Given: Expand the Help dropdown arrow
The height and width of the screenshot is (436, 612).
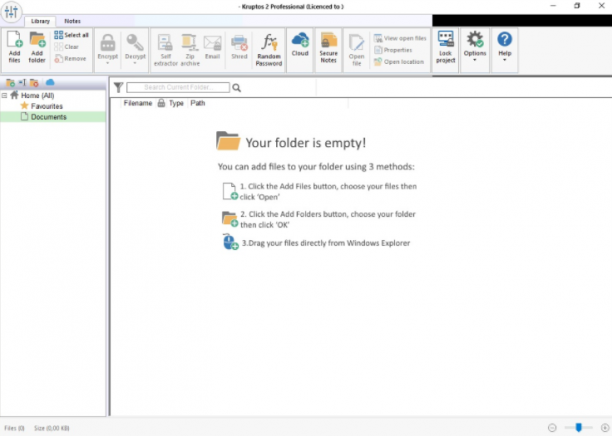Looking at the screenshot, I should pos(504,60).
